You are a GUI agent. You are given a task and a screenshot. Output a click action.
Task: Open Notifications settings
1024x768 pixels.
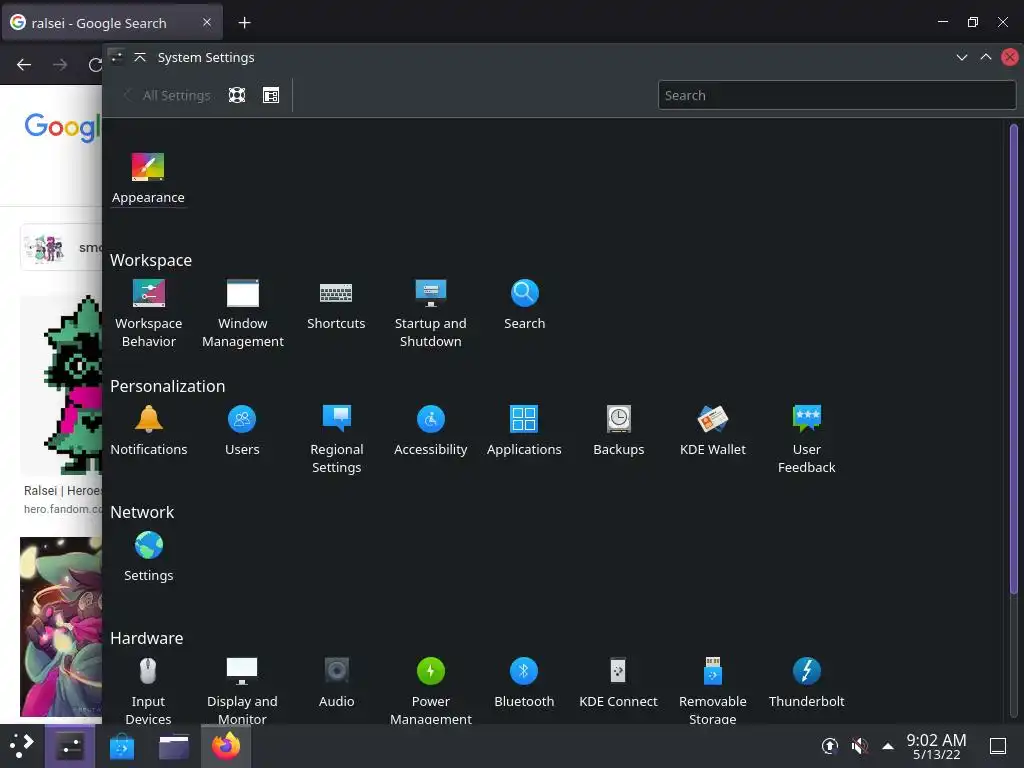coord(148,431)
